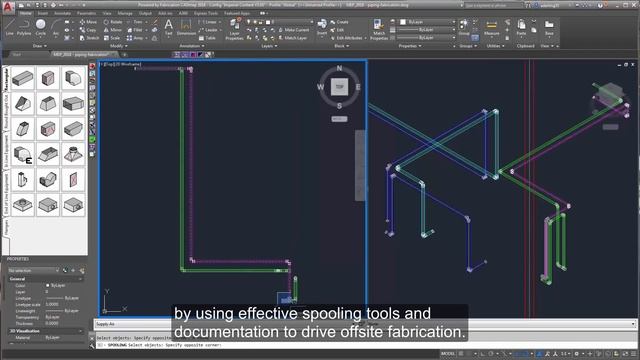Click Match Properties tool
This screenshot has height=360, width=640.
[x=379, y=29]
